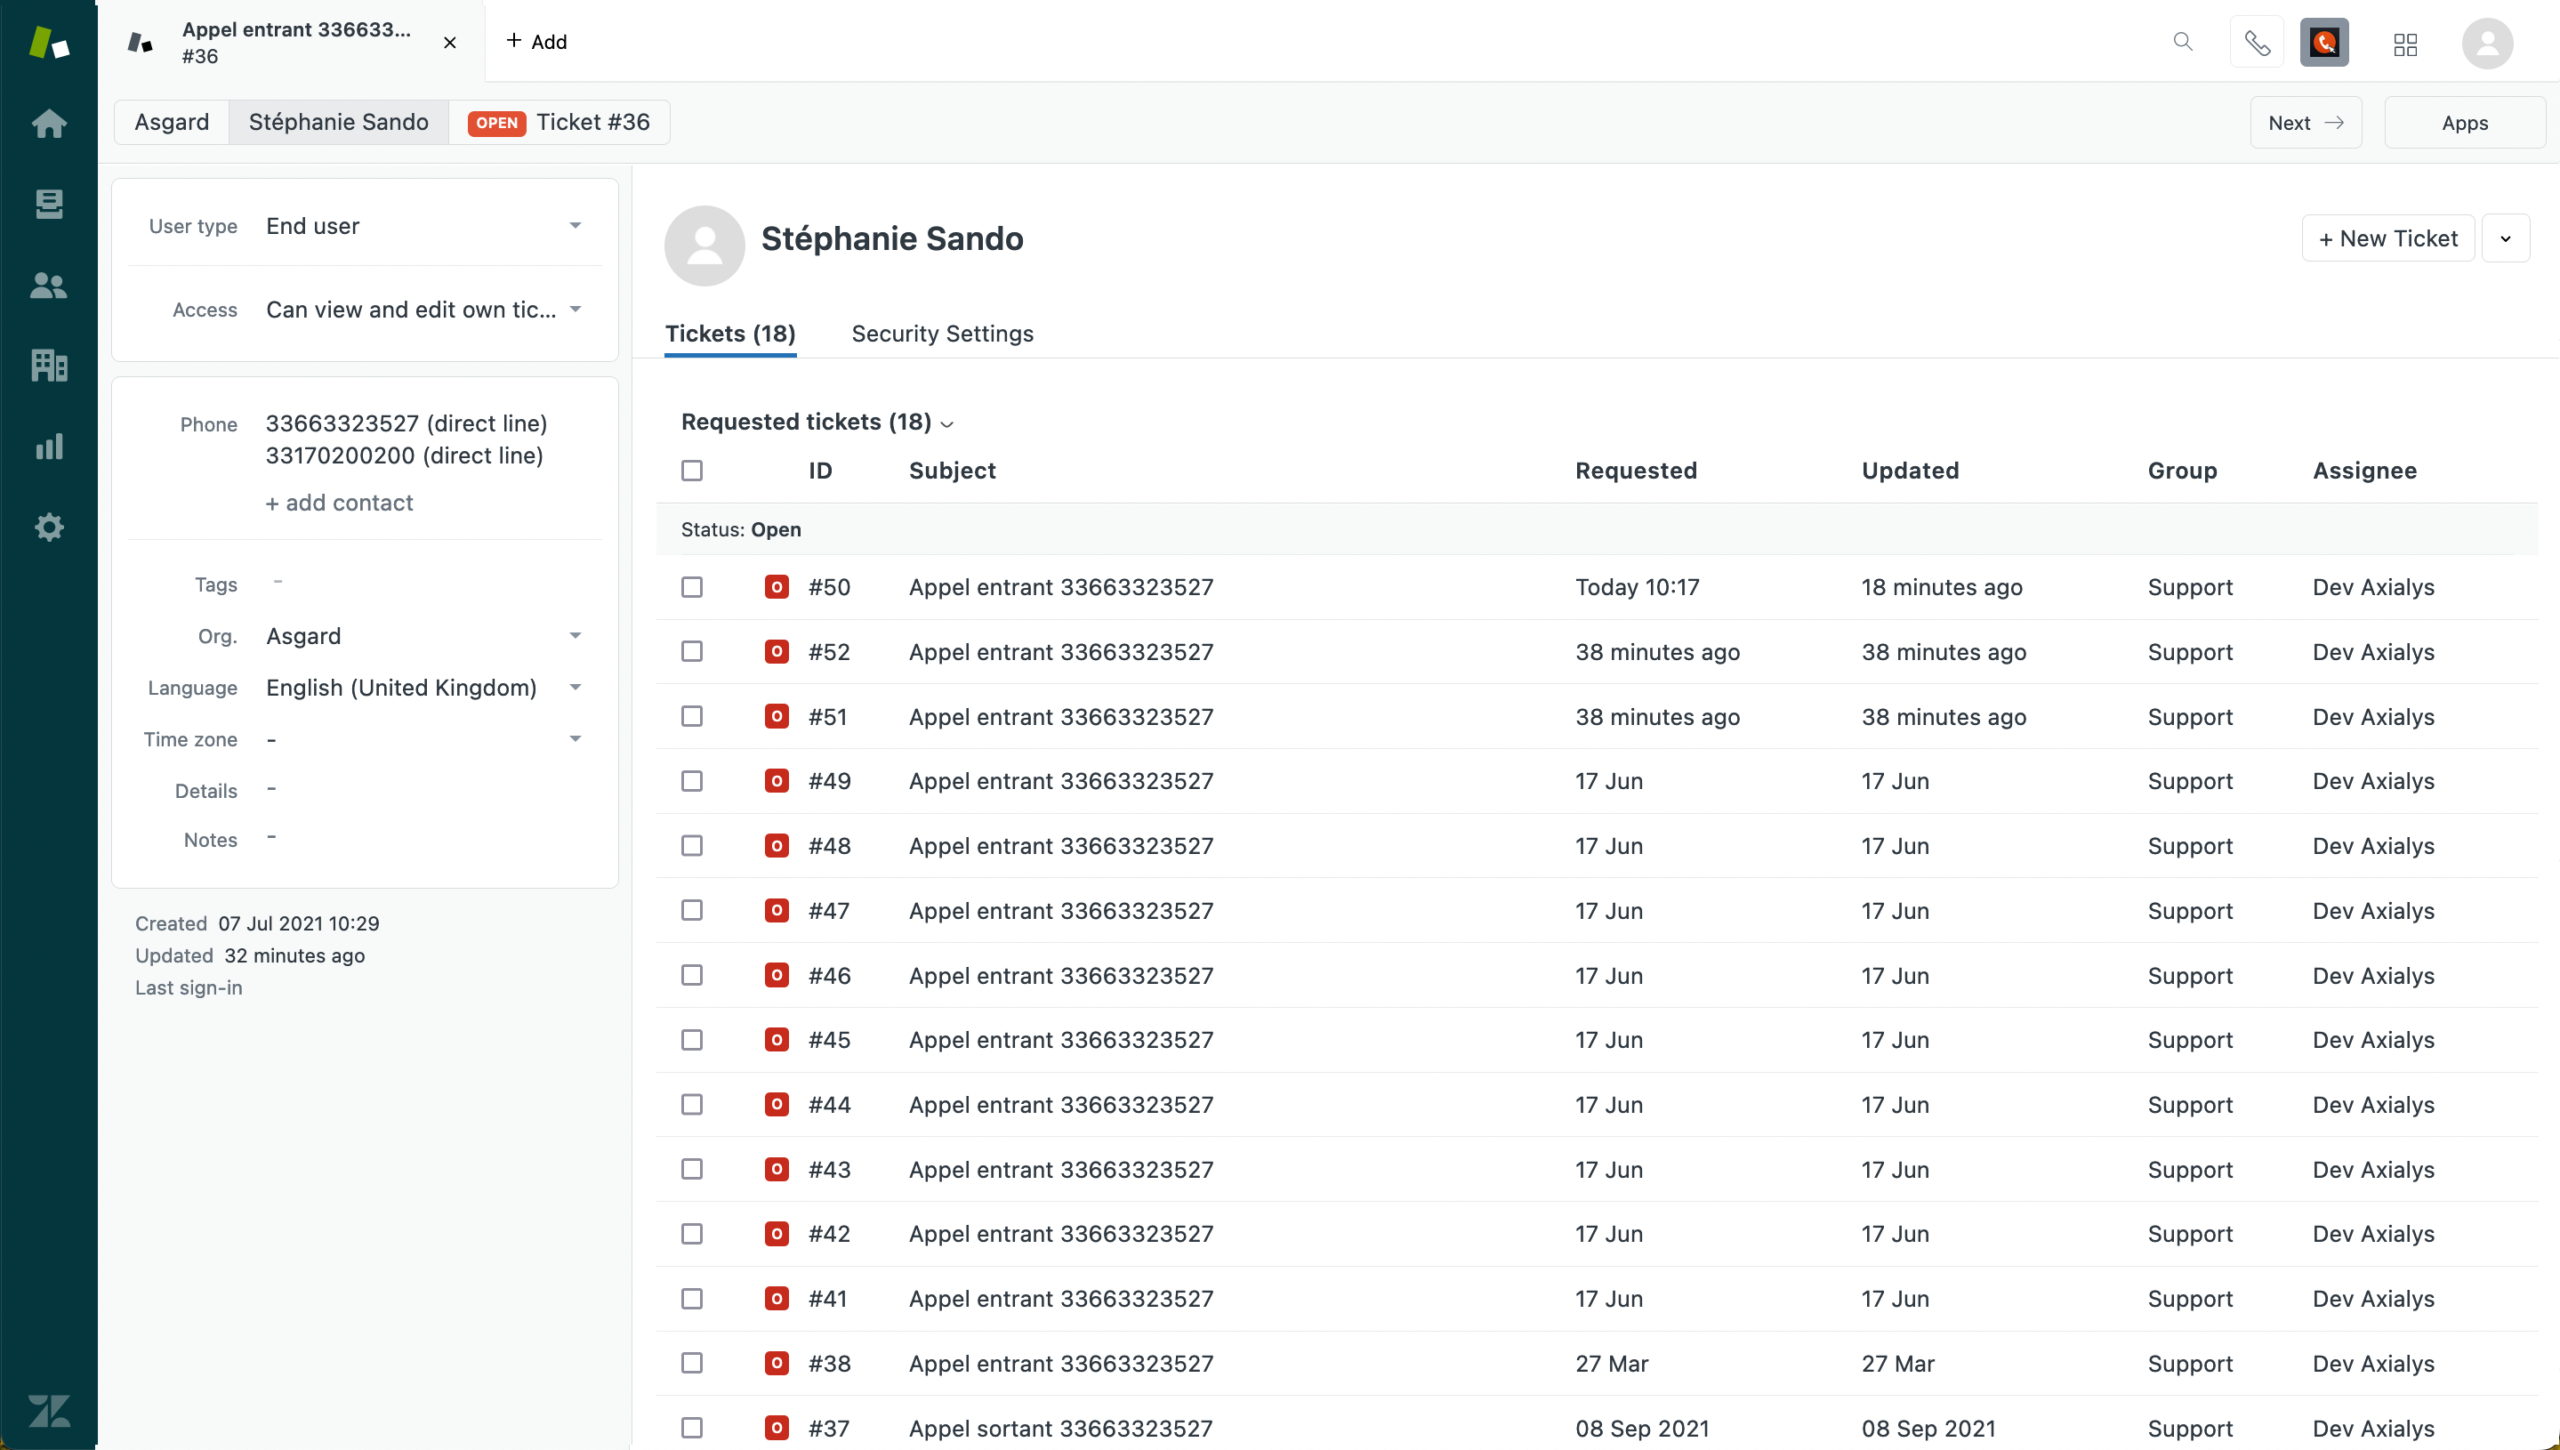Open the Reporting bar chart icon

tap(49, 447)
